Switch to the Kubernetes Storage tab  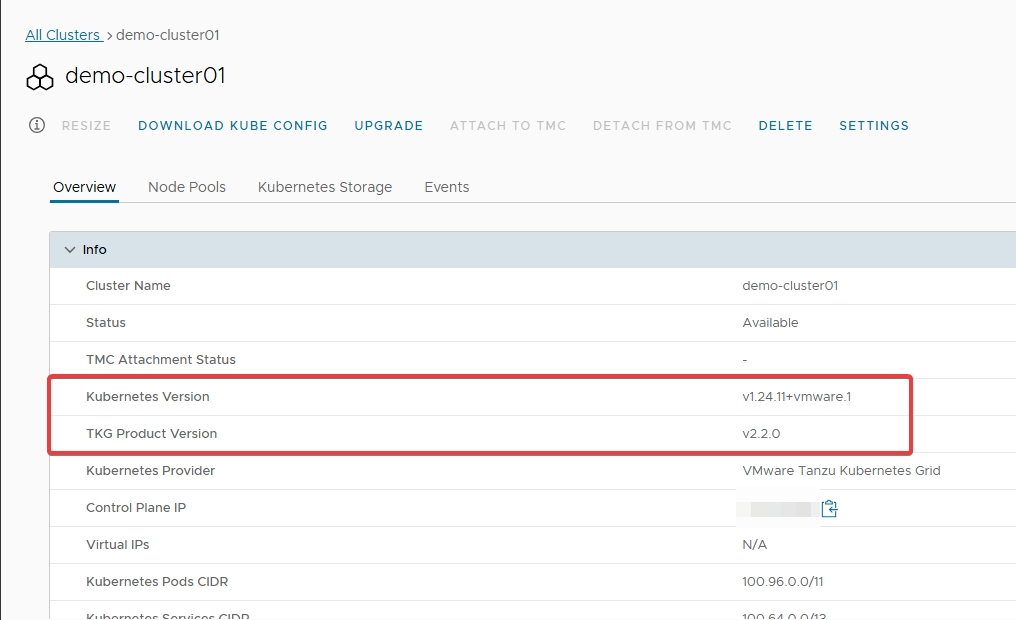click(325, 187)
